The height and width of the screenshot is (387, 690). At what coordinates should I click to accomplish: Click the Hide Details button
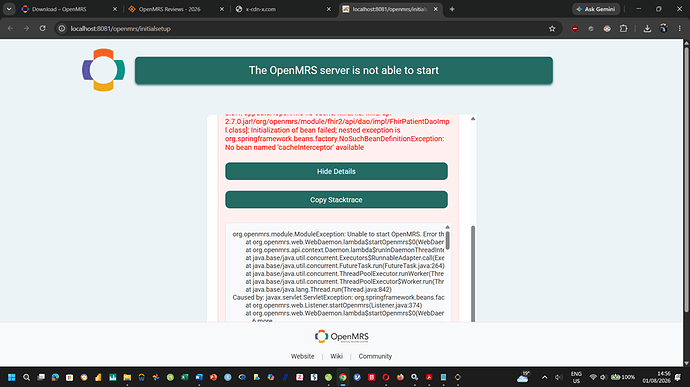point(336,171)
